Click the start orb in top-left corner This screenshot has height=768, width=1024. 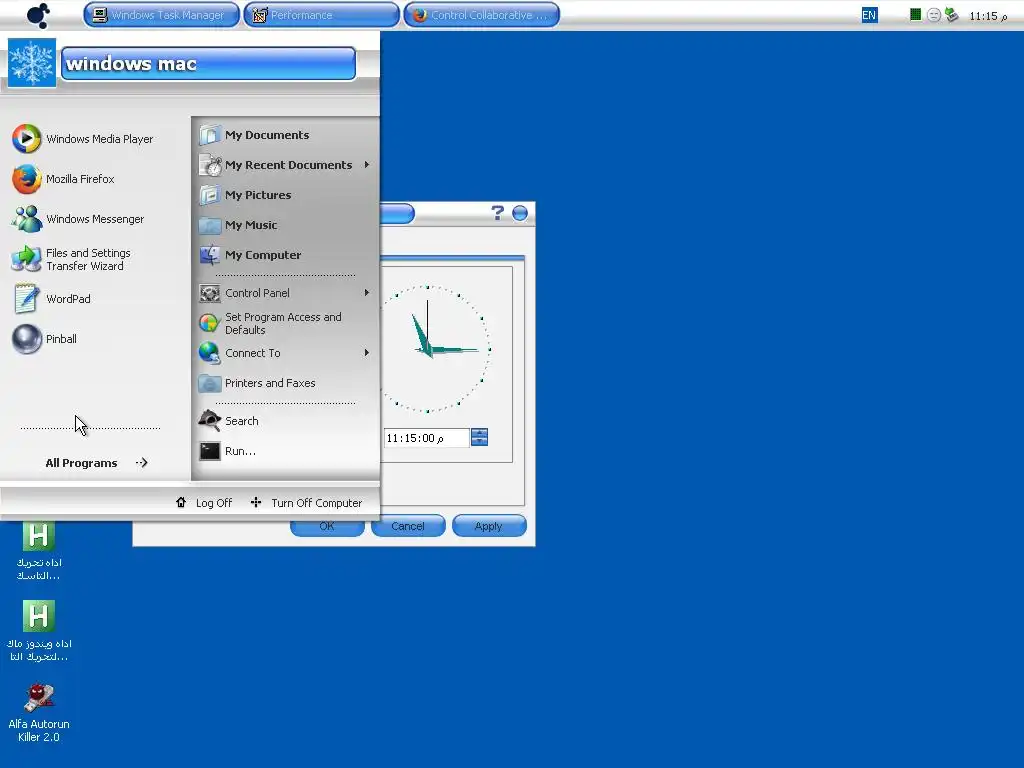click(x=38, y=15)
